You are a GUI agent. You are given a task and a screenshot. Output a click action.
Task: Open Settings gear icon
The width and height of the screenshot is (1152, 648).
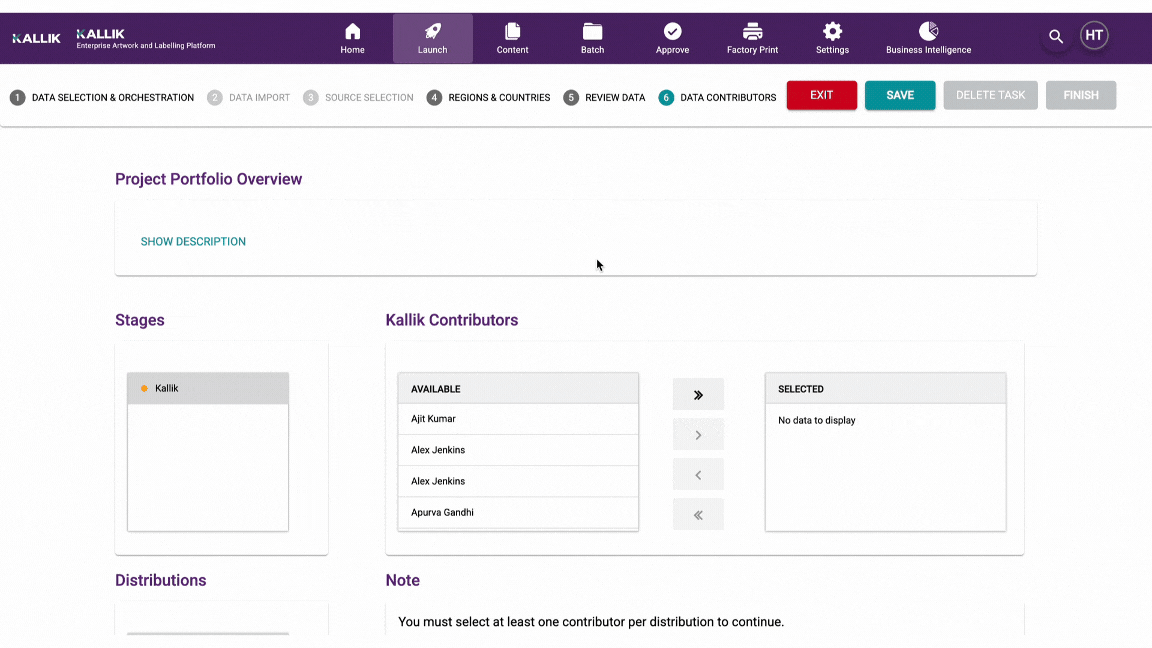[x=832, y=32]
